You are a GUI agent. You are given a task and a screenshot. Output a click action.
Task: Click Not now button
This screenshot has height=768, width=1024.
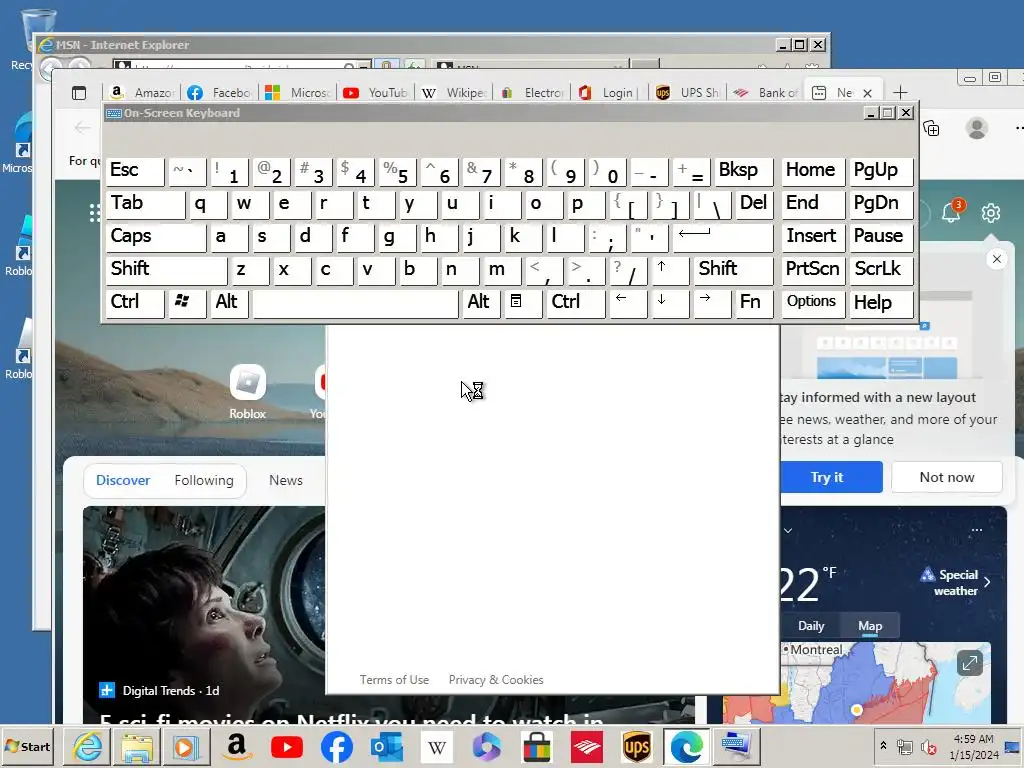click(946, 477)
